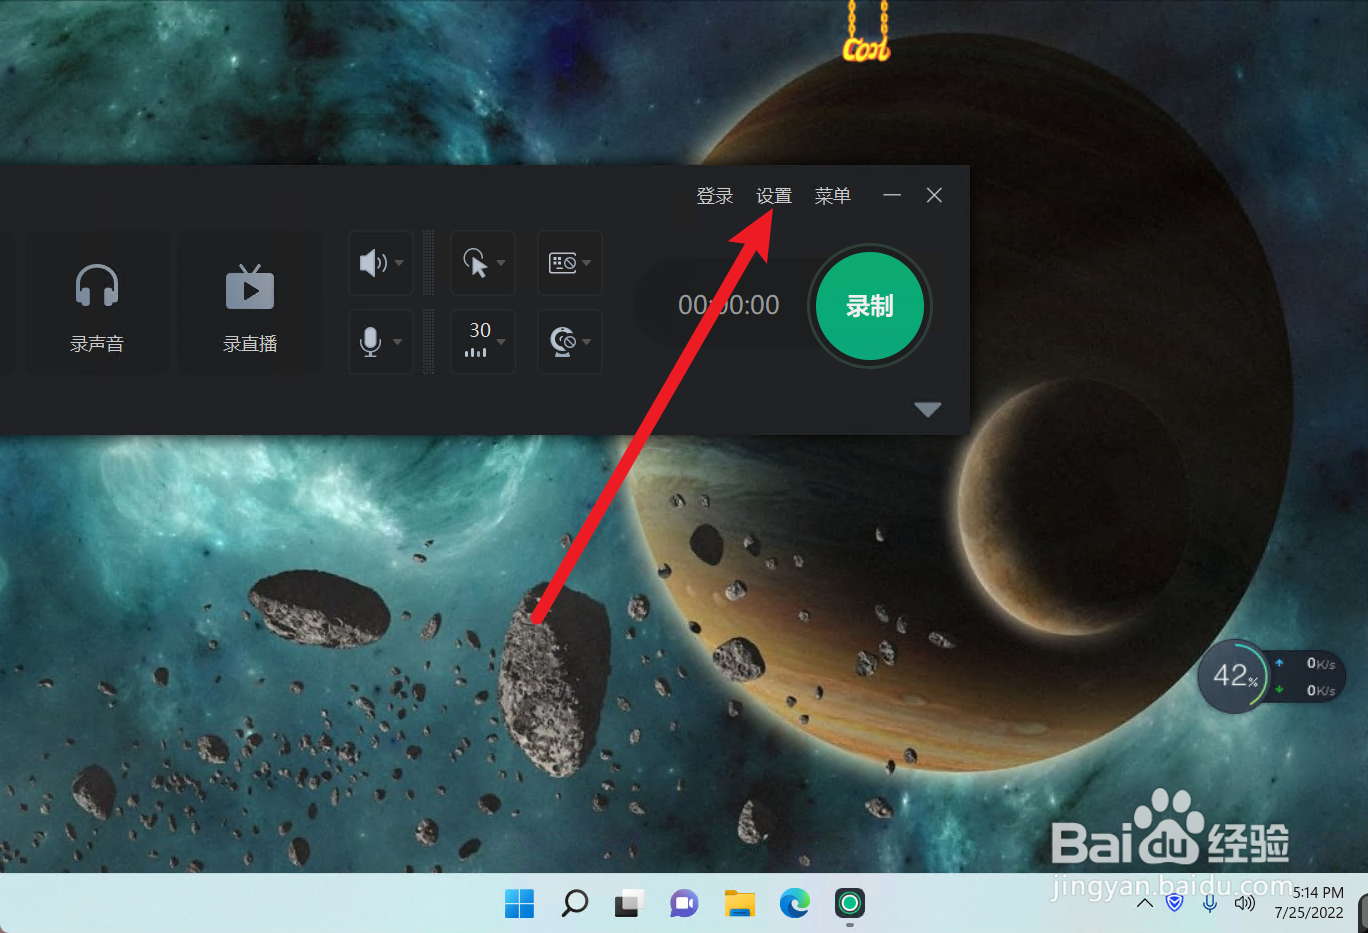Click the 42% memory usage floating ball

(x=1235, y=676)
